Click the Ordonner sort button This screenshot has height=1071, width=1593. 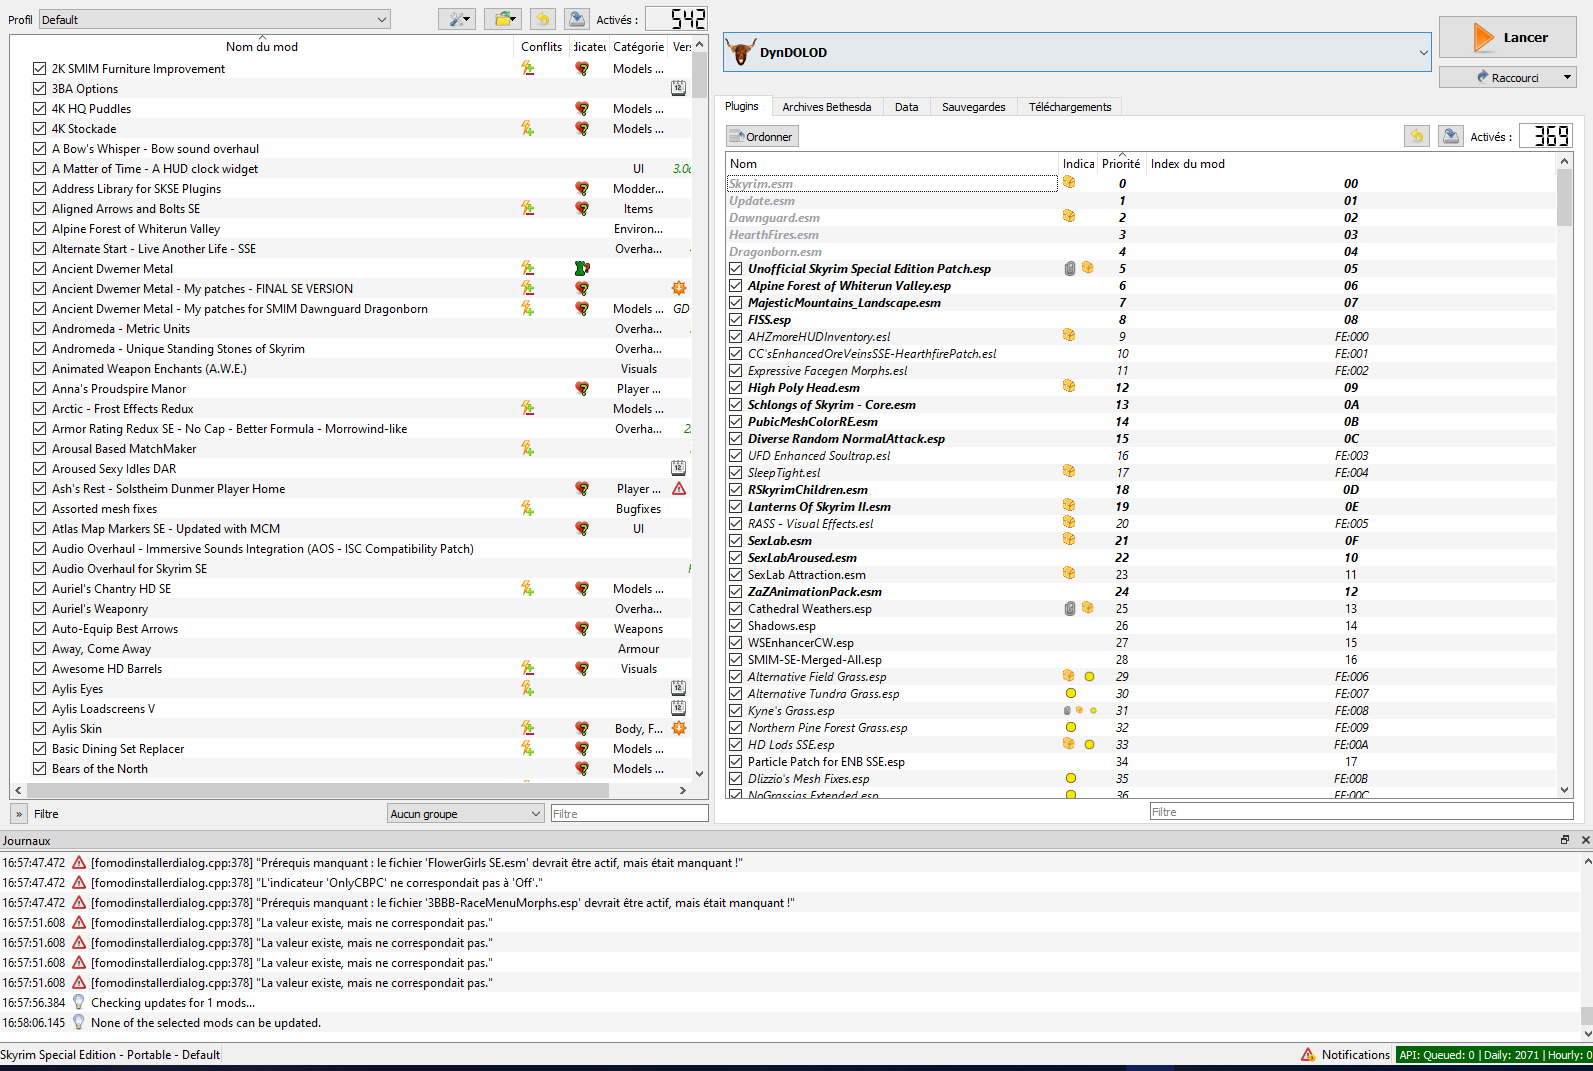(762, 136)
